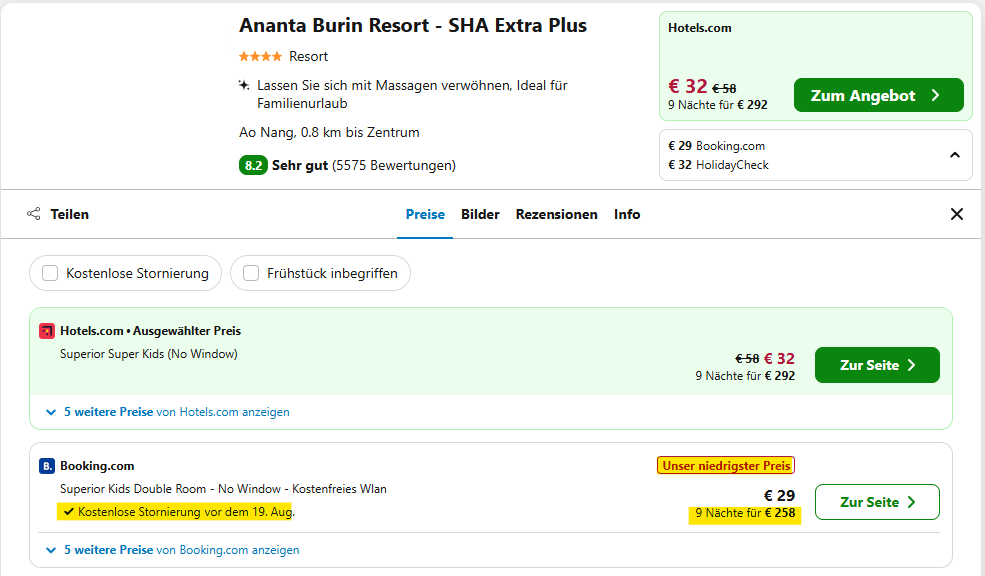Click the share icon next to Teilen
The width and height of the screenshot is (985, 576).
(x=34, y=214)
